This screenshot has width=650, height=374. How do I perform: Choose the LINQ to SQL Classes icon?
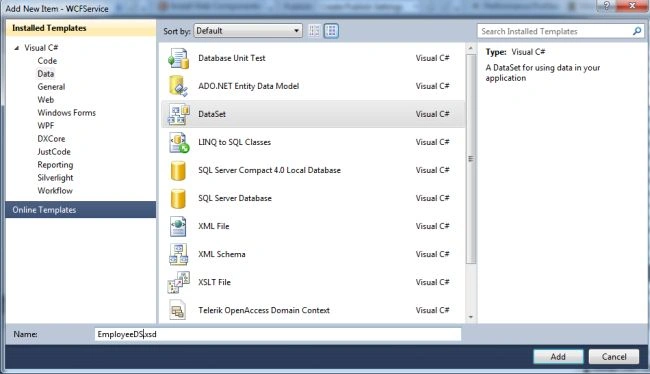pos(179,143)
